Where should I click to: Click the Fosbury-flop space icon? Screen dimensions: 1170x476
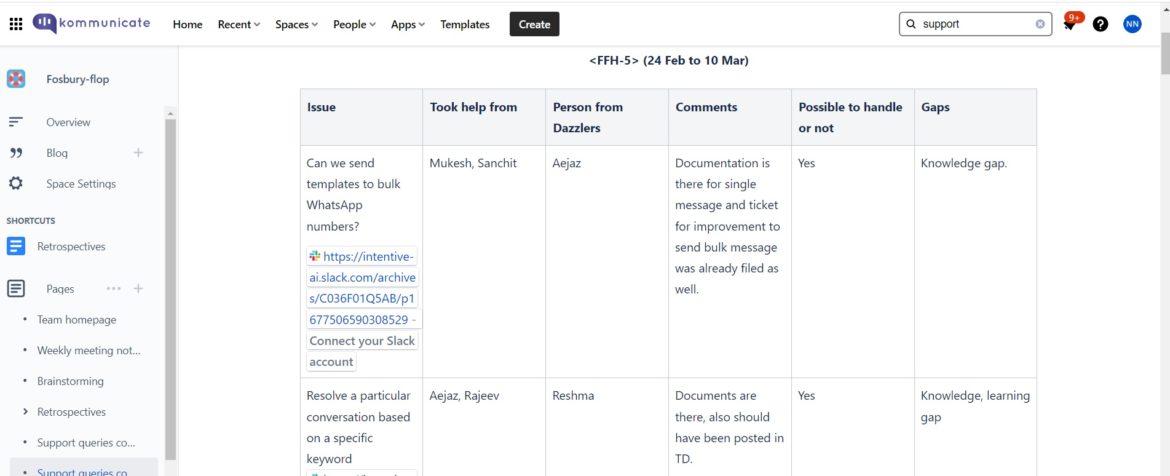point(16,79)
